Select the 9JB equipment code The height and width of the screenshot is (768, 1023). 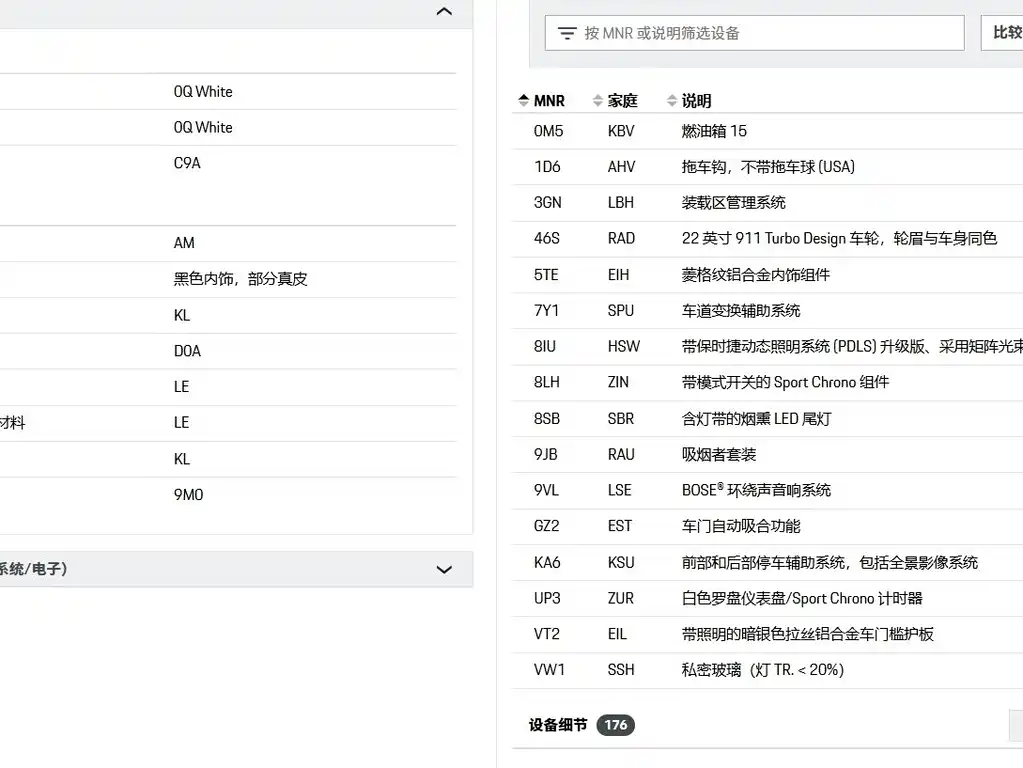pos(545,455)
